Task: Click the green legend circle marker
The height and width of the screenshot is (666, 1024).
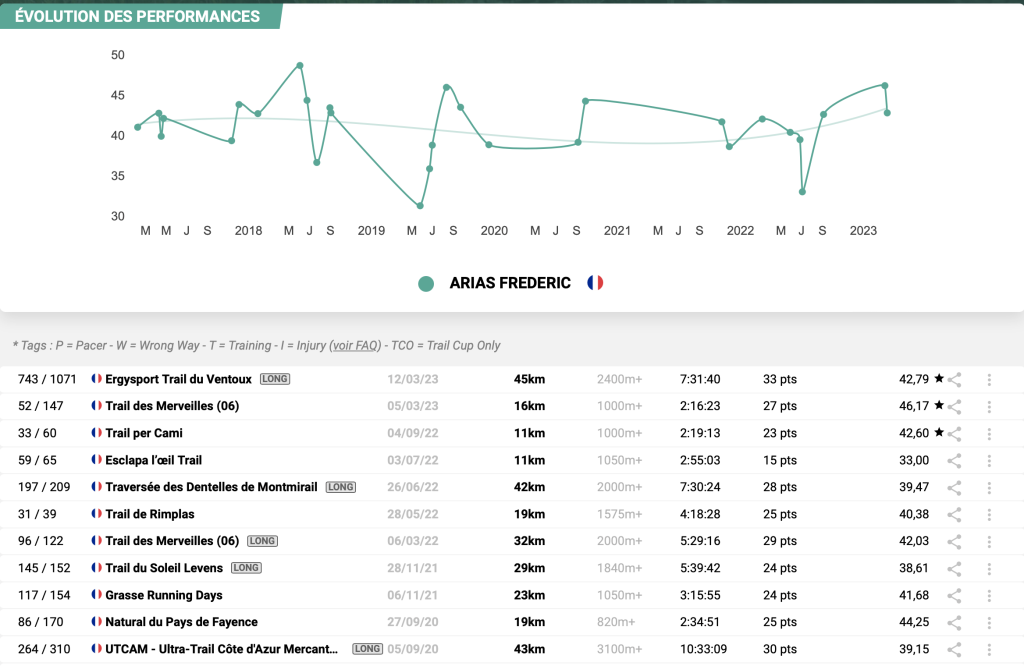Action: pos(426,284)
